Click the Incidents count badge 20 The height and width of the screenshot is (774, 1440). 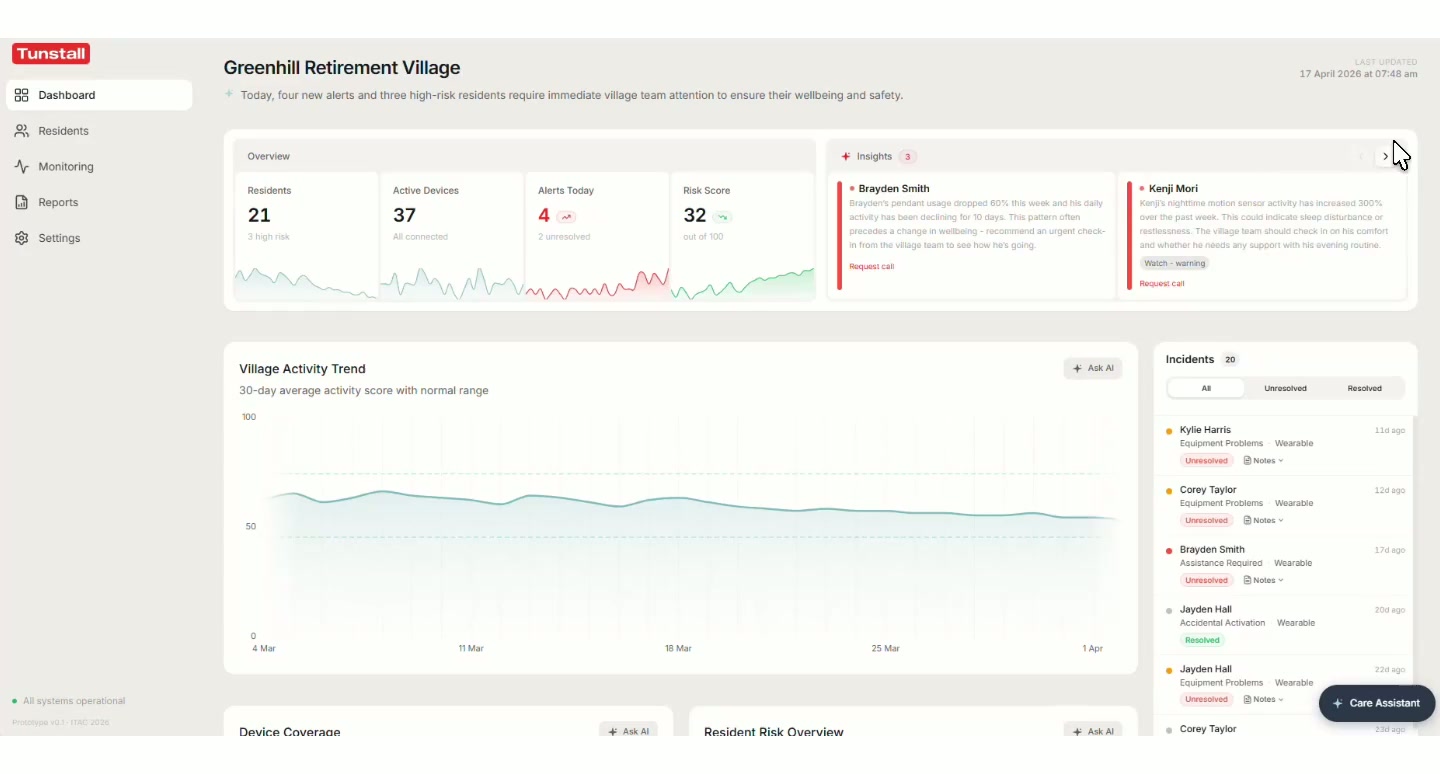pos(1230,359)
